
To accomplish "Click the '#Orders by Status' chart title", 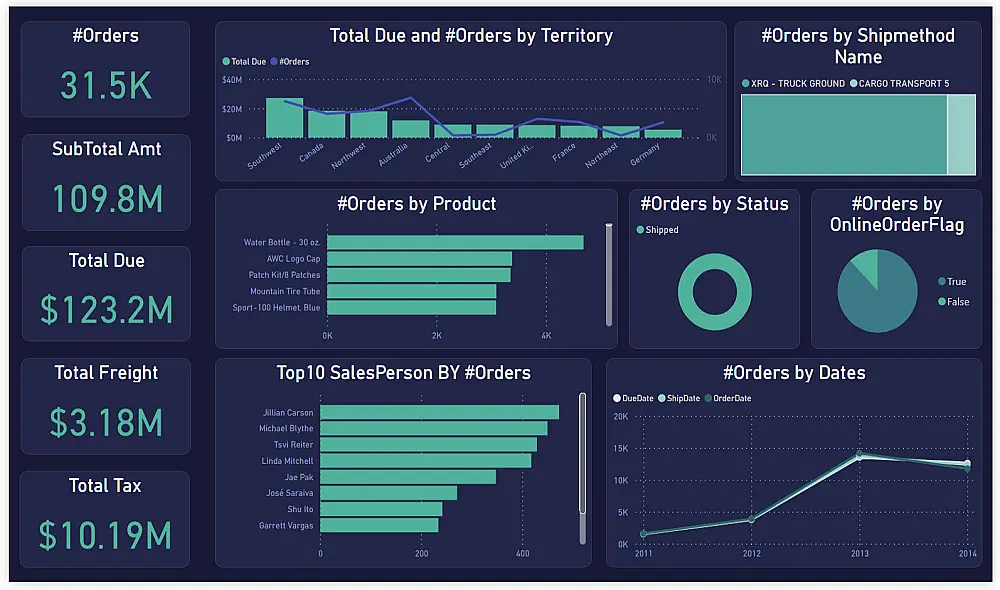I will tap(714, 203).
